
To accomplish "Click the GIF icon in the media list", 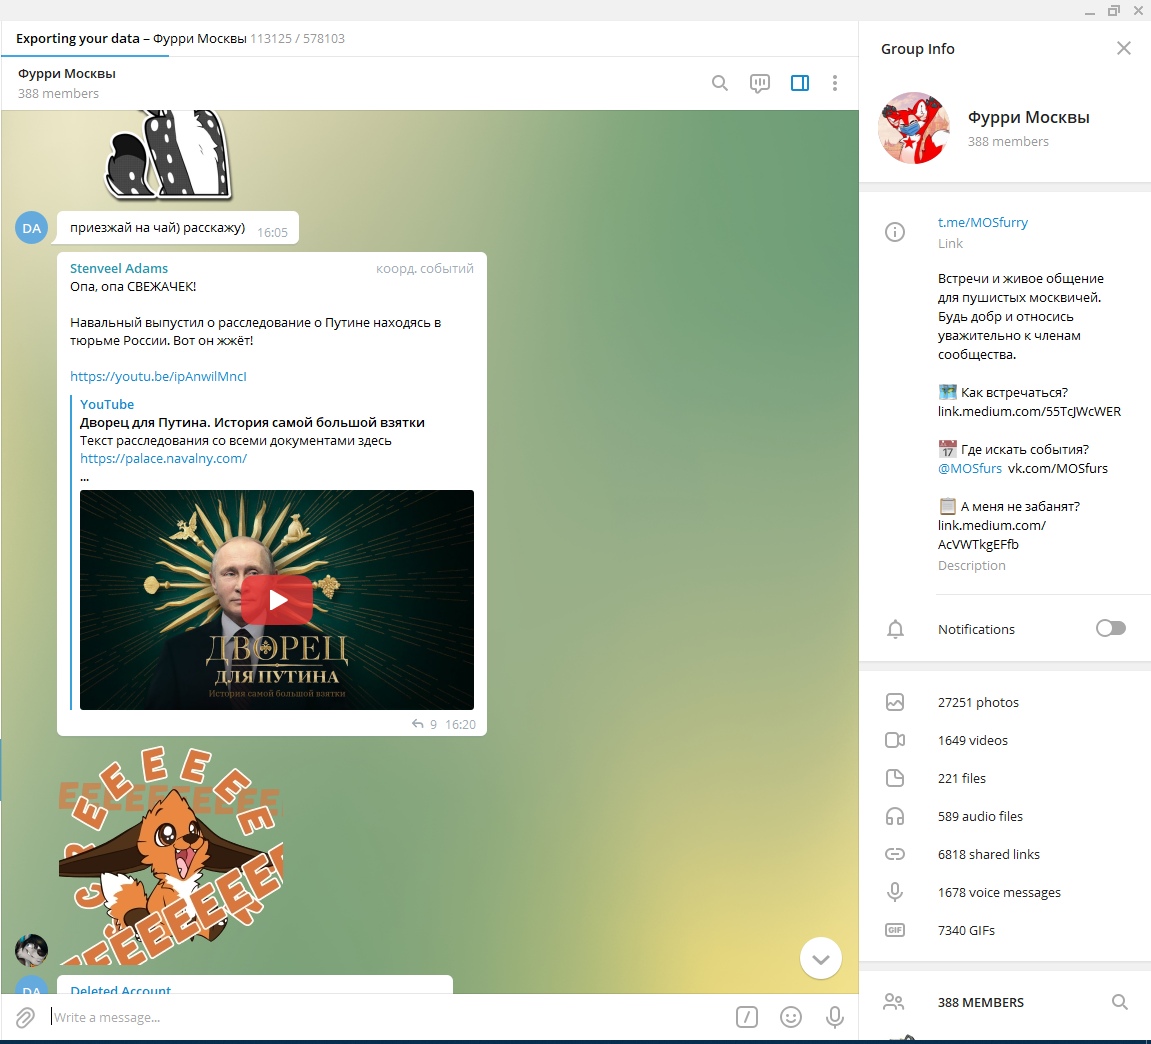I will click(895, 930).
